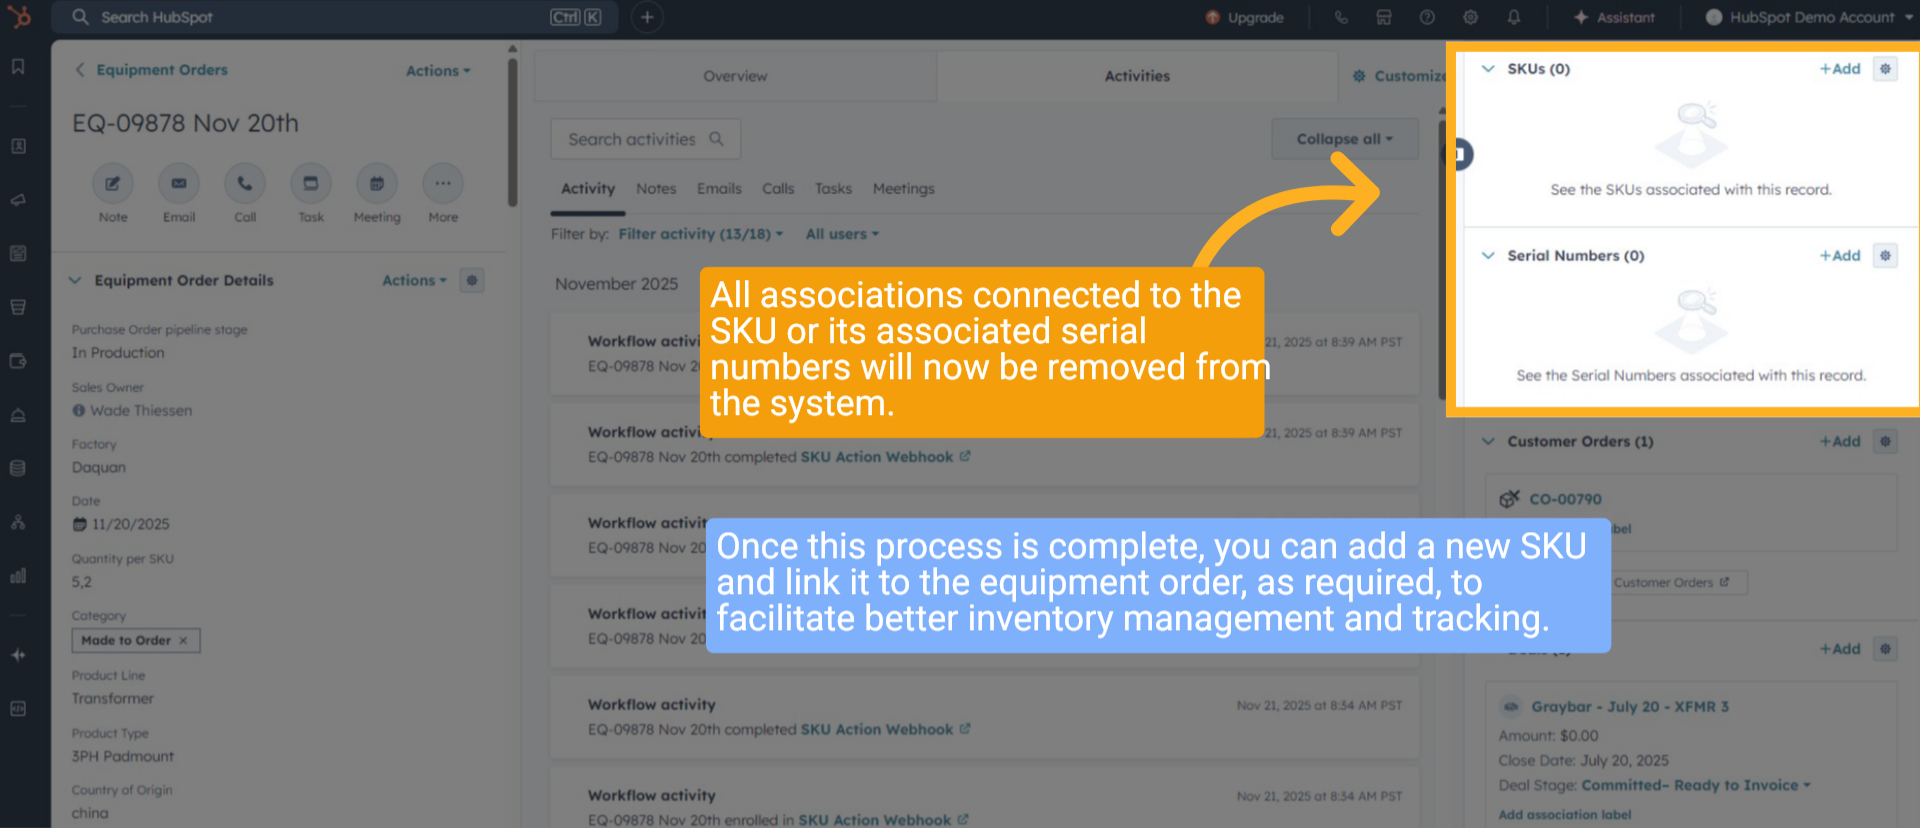Click the magnifier icon in Search activities

coord(716,139)
